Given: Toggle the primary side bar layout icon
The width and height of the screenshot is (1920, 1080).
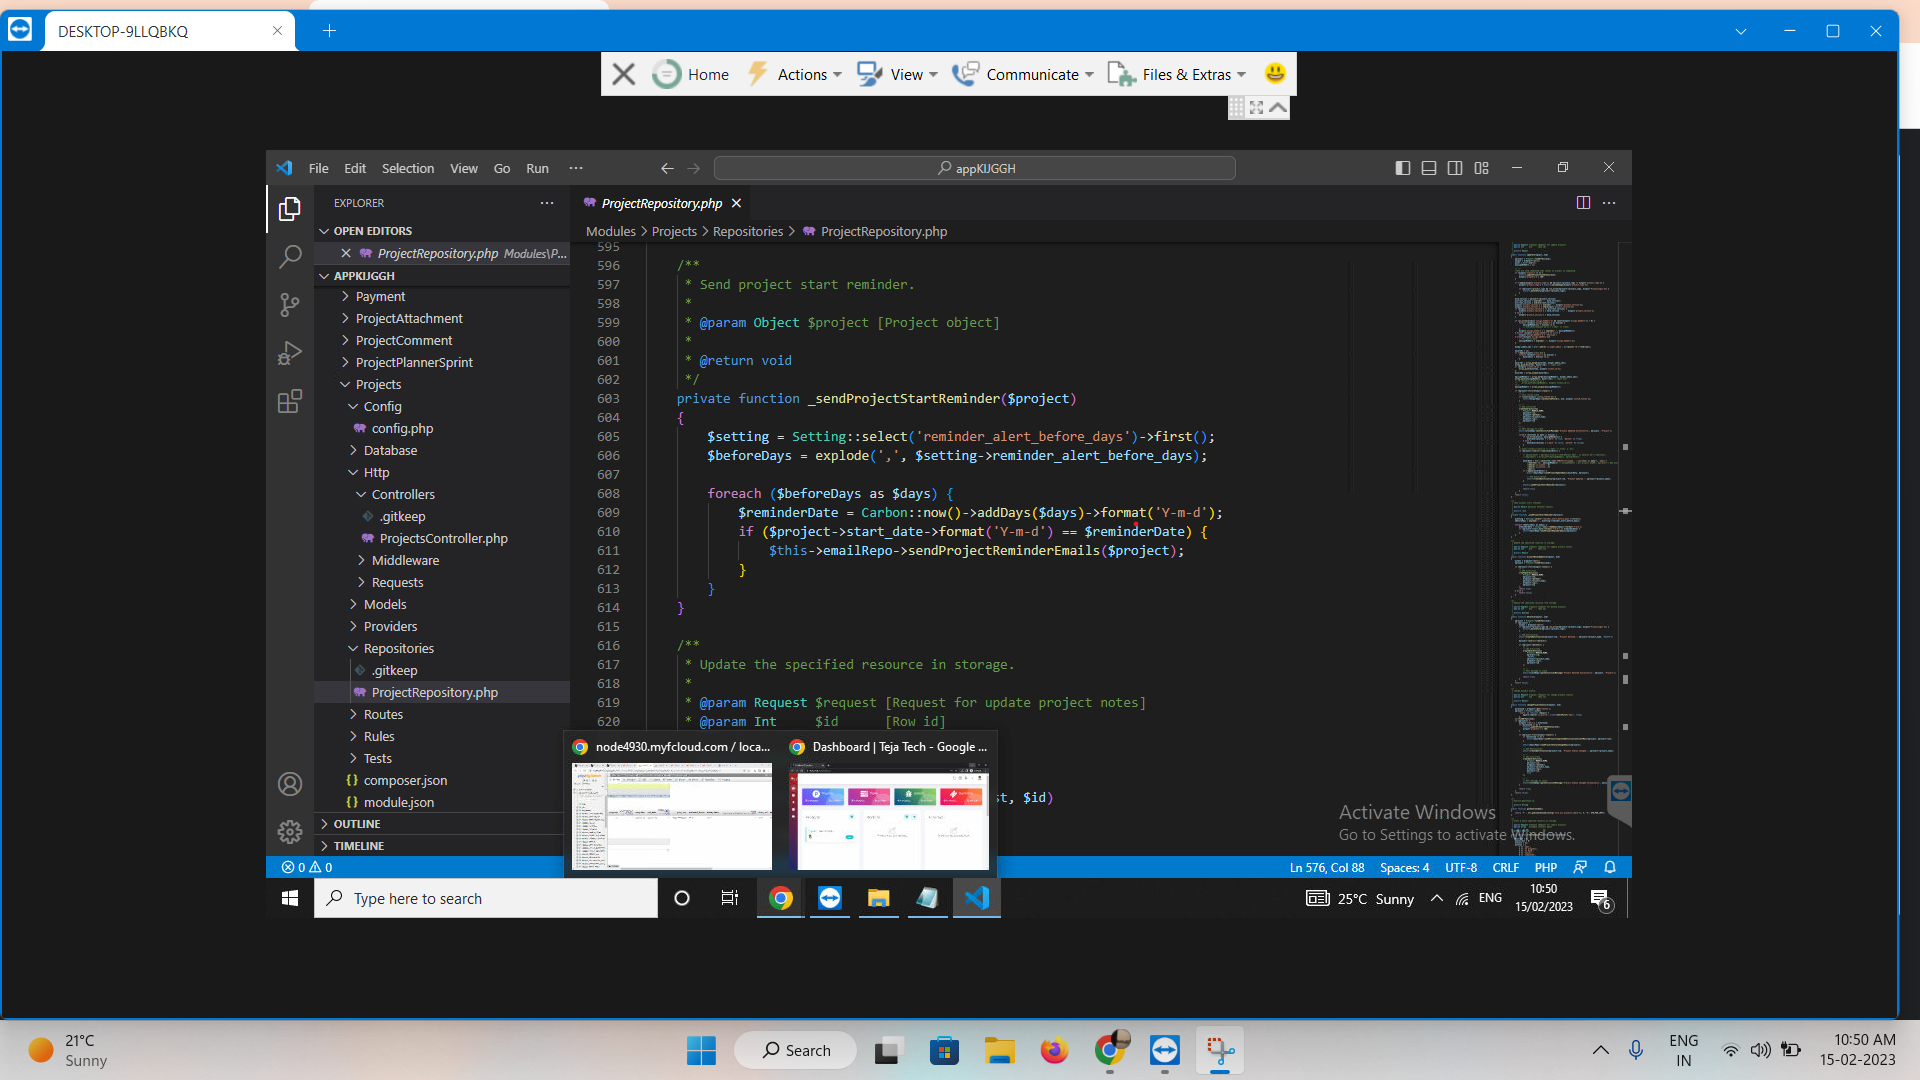Looking at the screenshot, I should (x=1403, y=168).
